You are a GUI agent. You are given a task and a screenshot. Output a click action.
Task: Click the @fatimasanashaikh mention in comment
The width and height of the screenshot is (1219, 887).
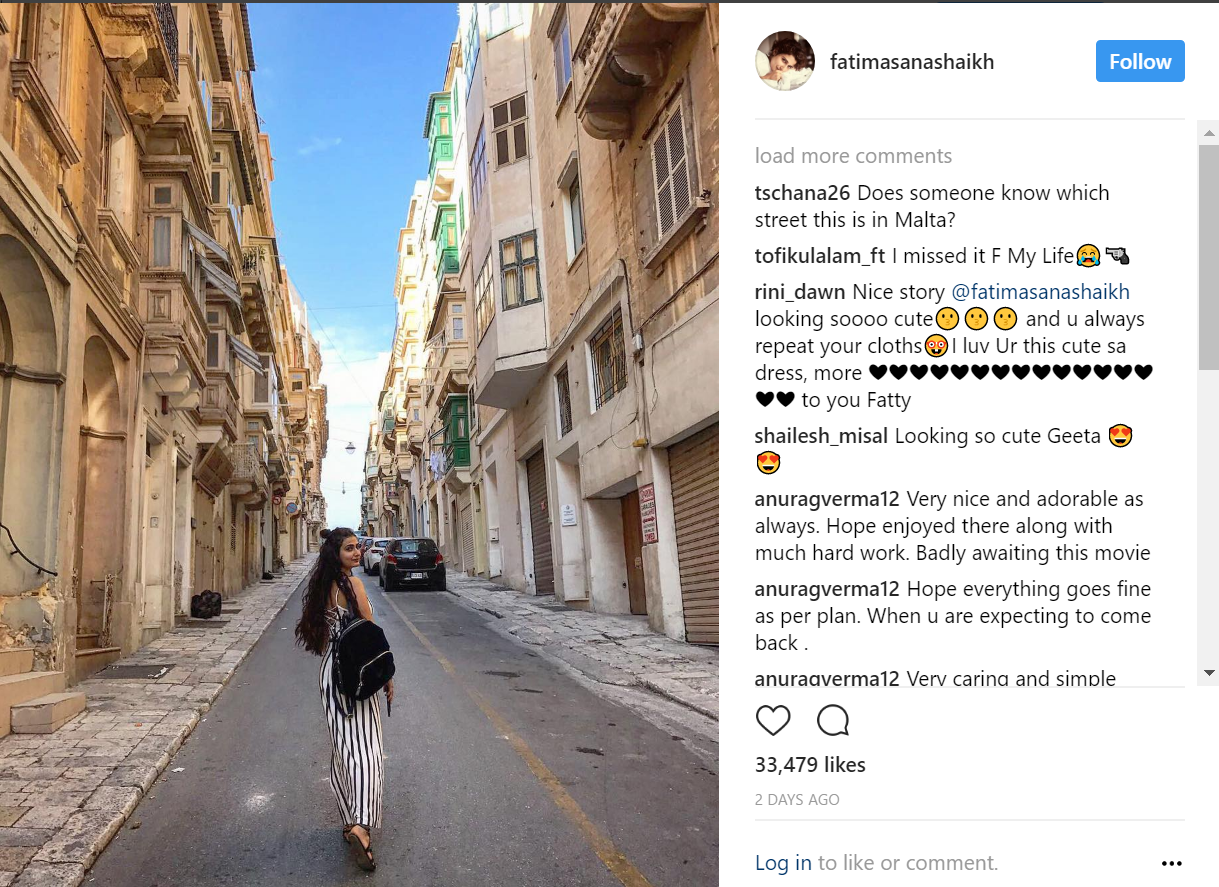[x=1040, y=292]
